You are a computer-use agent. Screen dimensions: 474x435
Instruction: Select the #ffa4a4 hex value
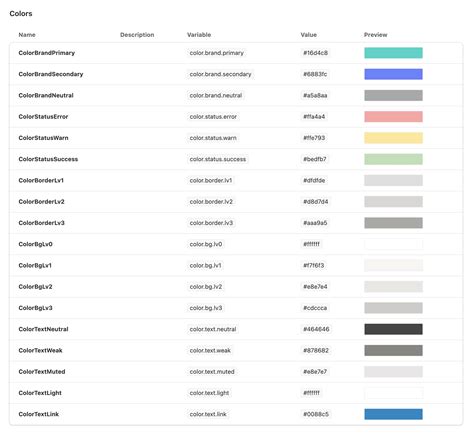pyautogui.click(x=314, y=117)
